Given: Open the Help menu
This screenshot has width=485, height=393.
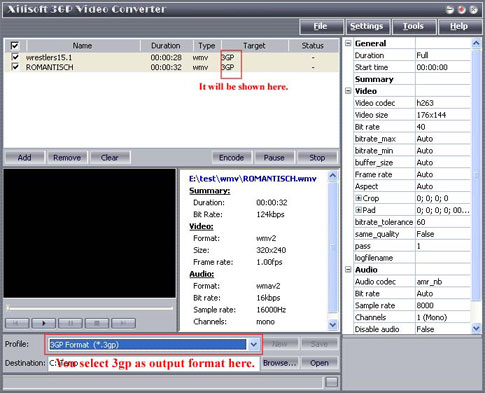Looking at the screenshot, I should click(459, 26).
